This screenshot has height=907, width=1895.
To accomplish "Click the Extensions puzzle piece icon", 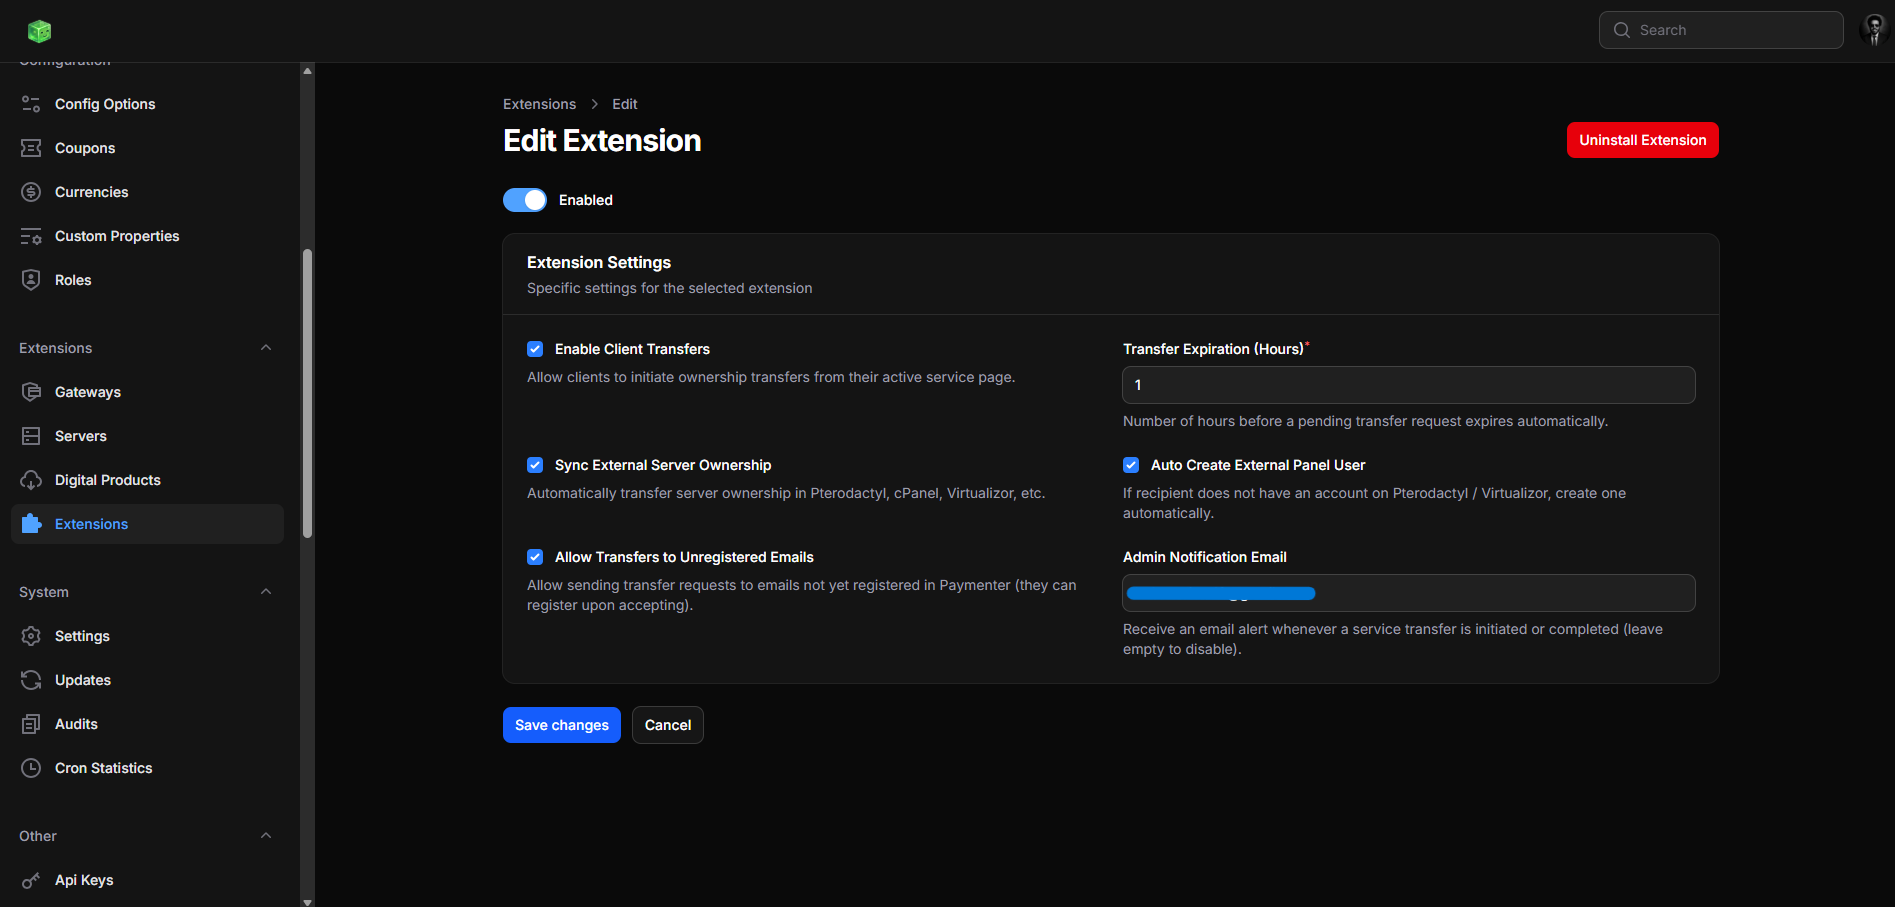I will click(x=31, y=524).
